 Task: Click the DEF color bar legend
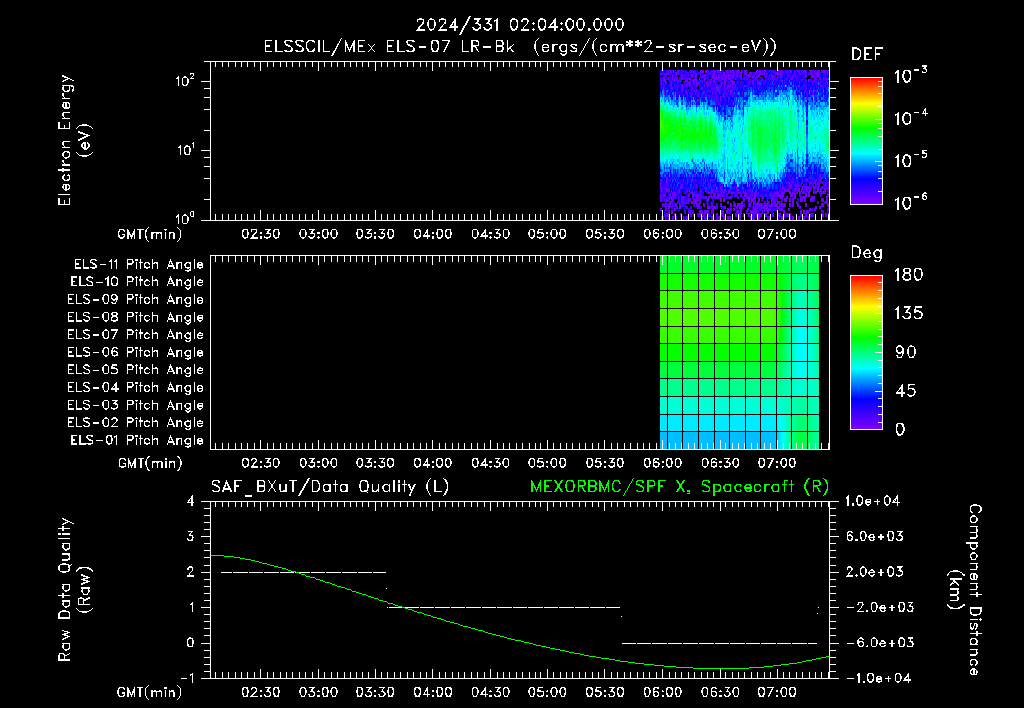point(866,140)
